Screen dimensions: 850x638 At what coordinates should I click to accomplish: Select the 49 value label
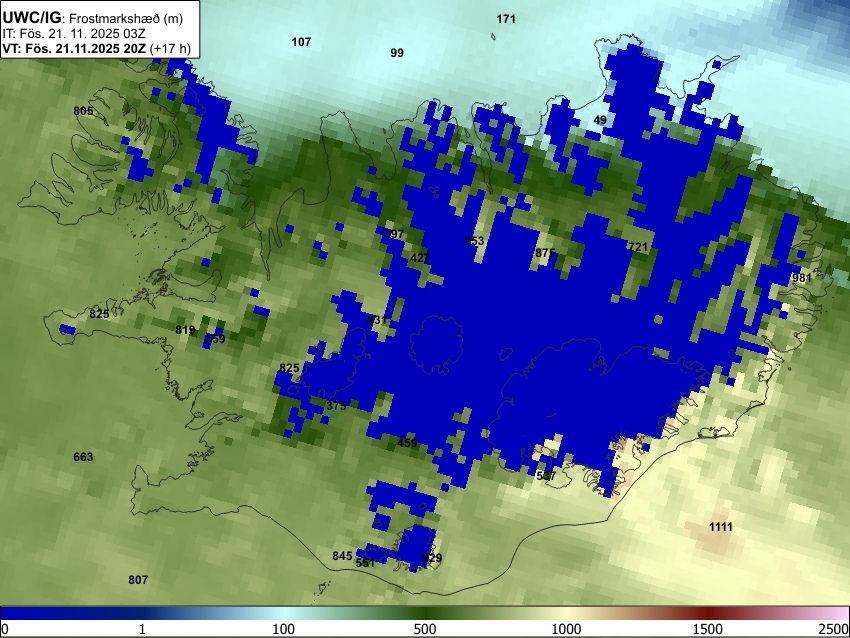(600, 120)
